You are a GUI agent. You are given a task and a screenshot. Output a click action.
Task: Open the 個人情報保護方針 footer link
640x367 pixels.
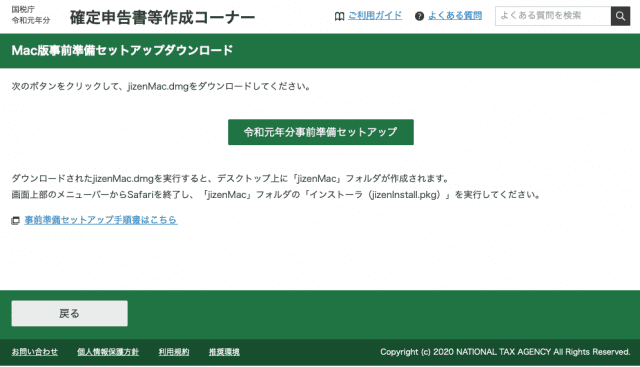point(108,352)
